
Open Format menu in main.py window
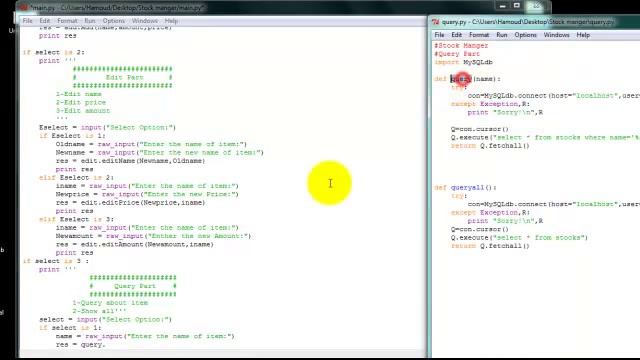pyautogui.click(x=67, y=21)
